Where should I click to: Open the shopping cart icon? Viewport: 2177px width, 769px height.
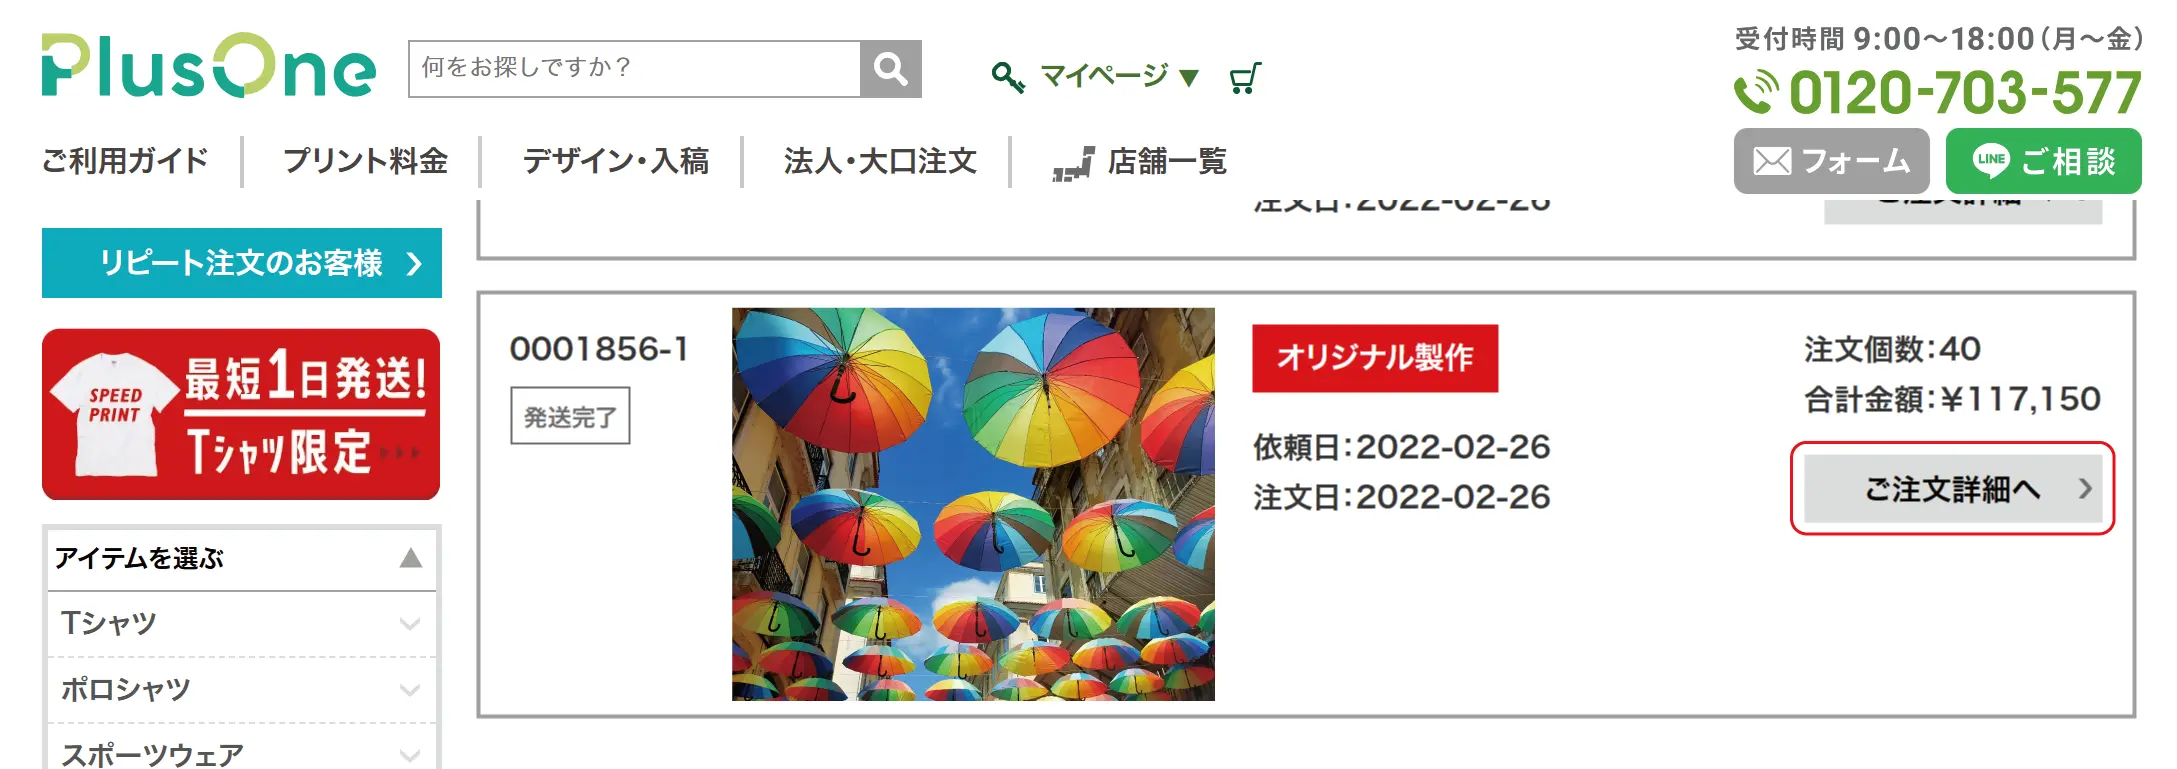1245,77
